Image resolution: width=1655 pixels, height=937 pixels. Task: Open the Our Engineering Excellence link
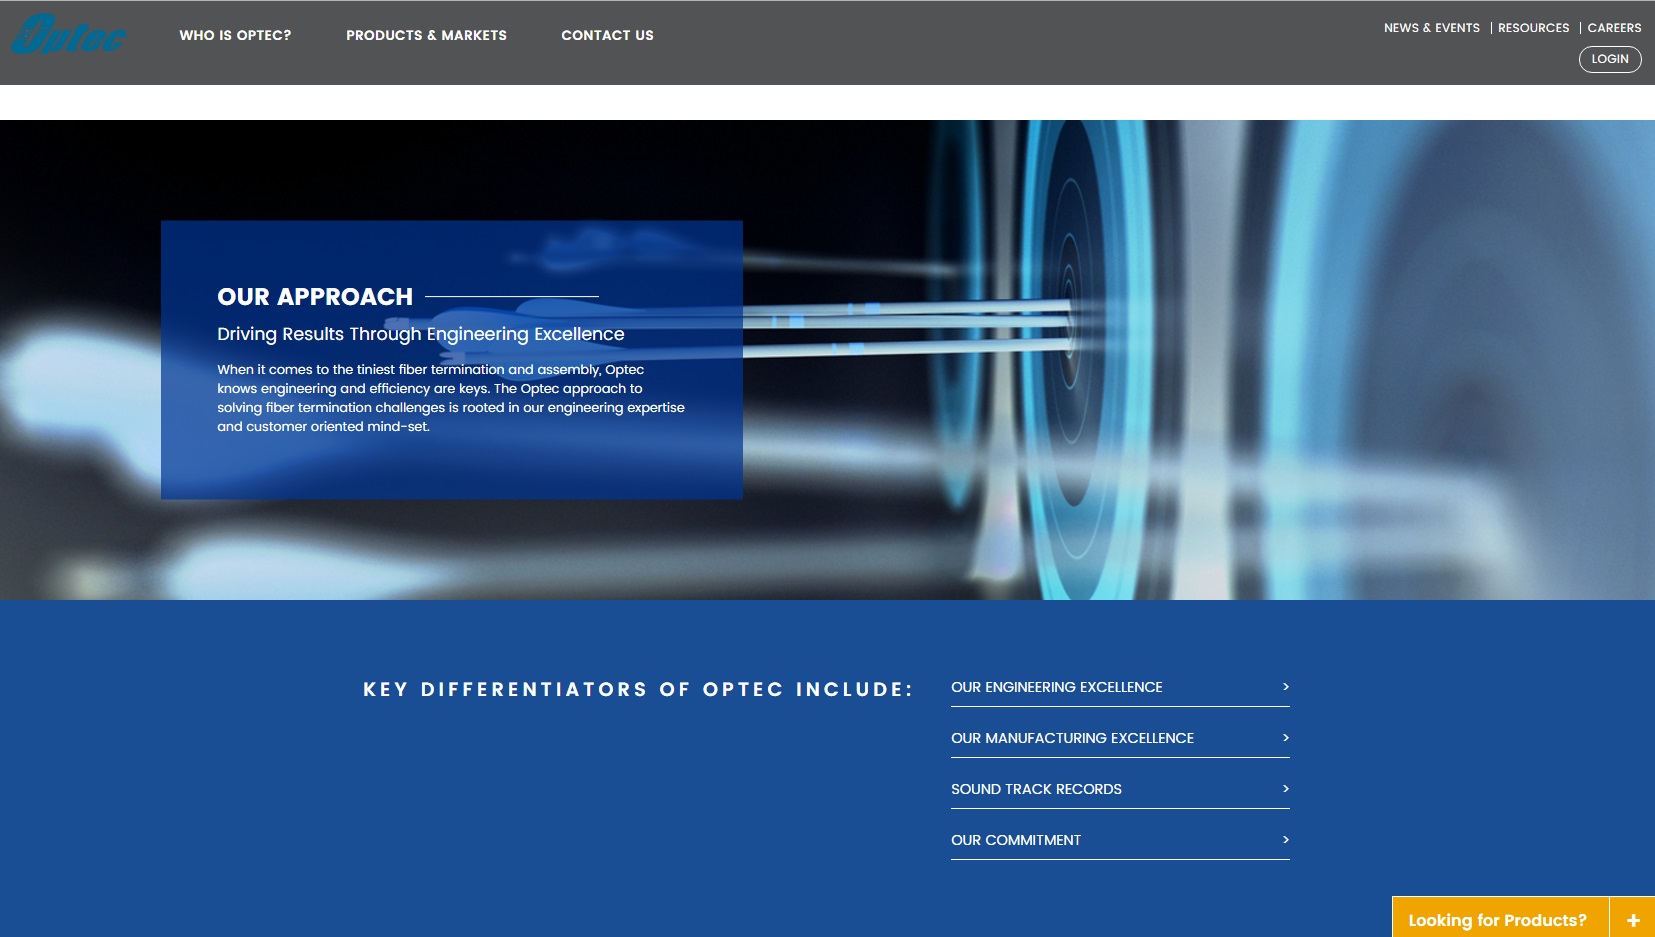click(x=1120, y=687)
